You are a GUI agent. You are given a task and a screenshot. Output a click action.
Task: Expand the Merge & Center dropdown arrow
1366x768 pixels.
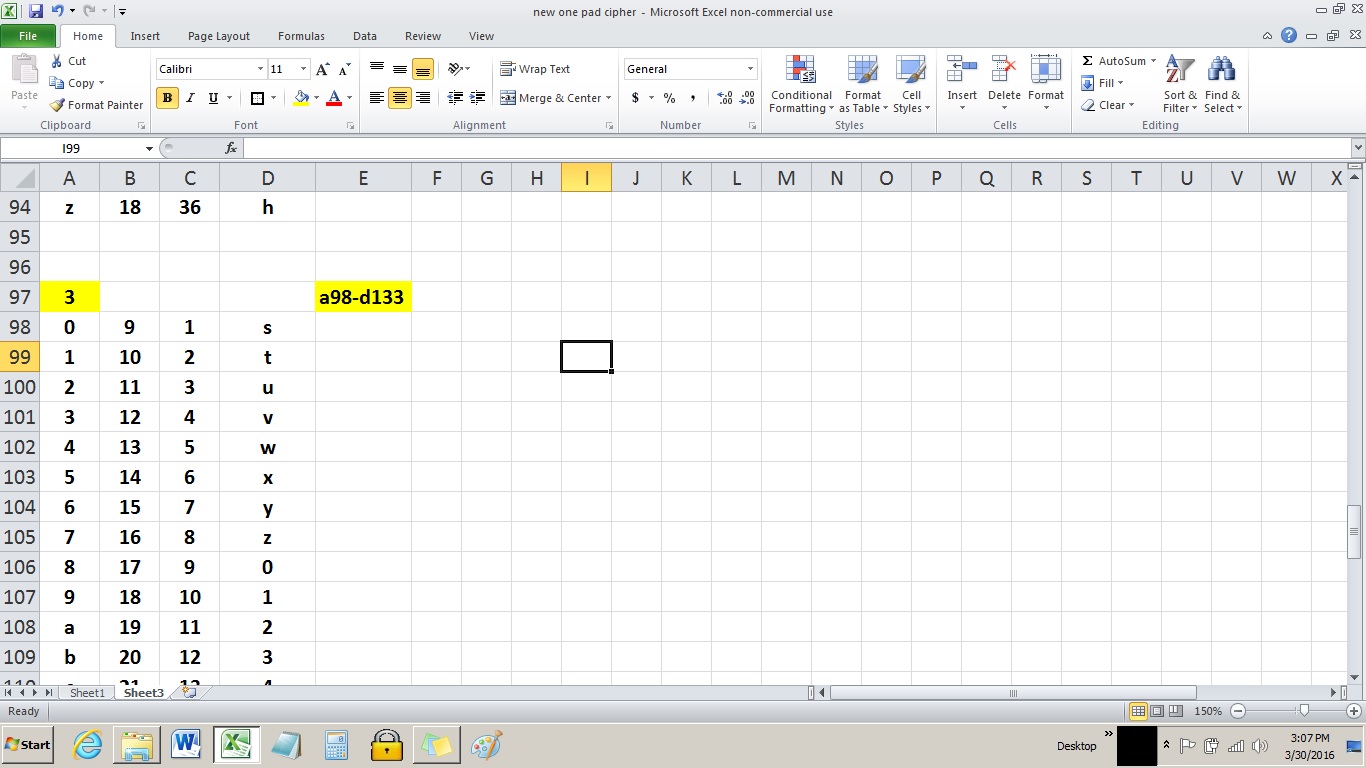[609, 98]
